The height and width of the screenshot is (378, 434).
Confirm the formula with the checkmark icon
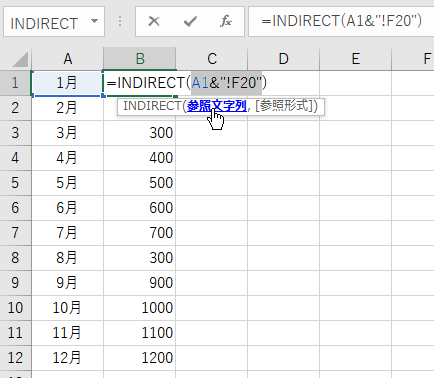[190, 22]
